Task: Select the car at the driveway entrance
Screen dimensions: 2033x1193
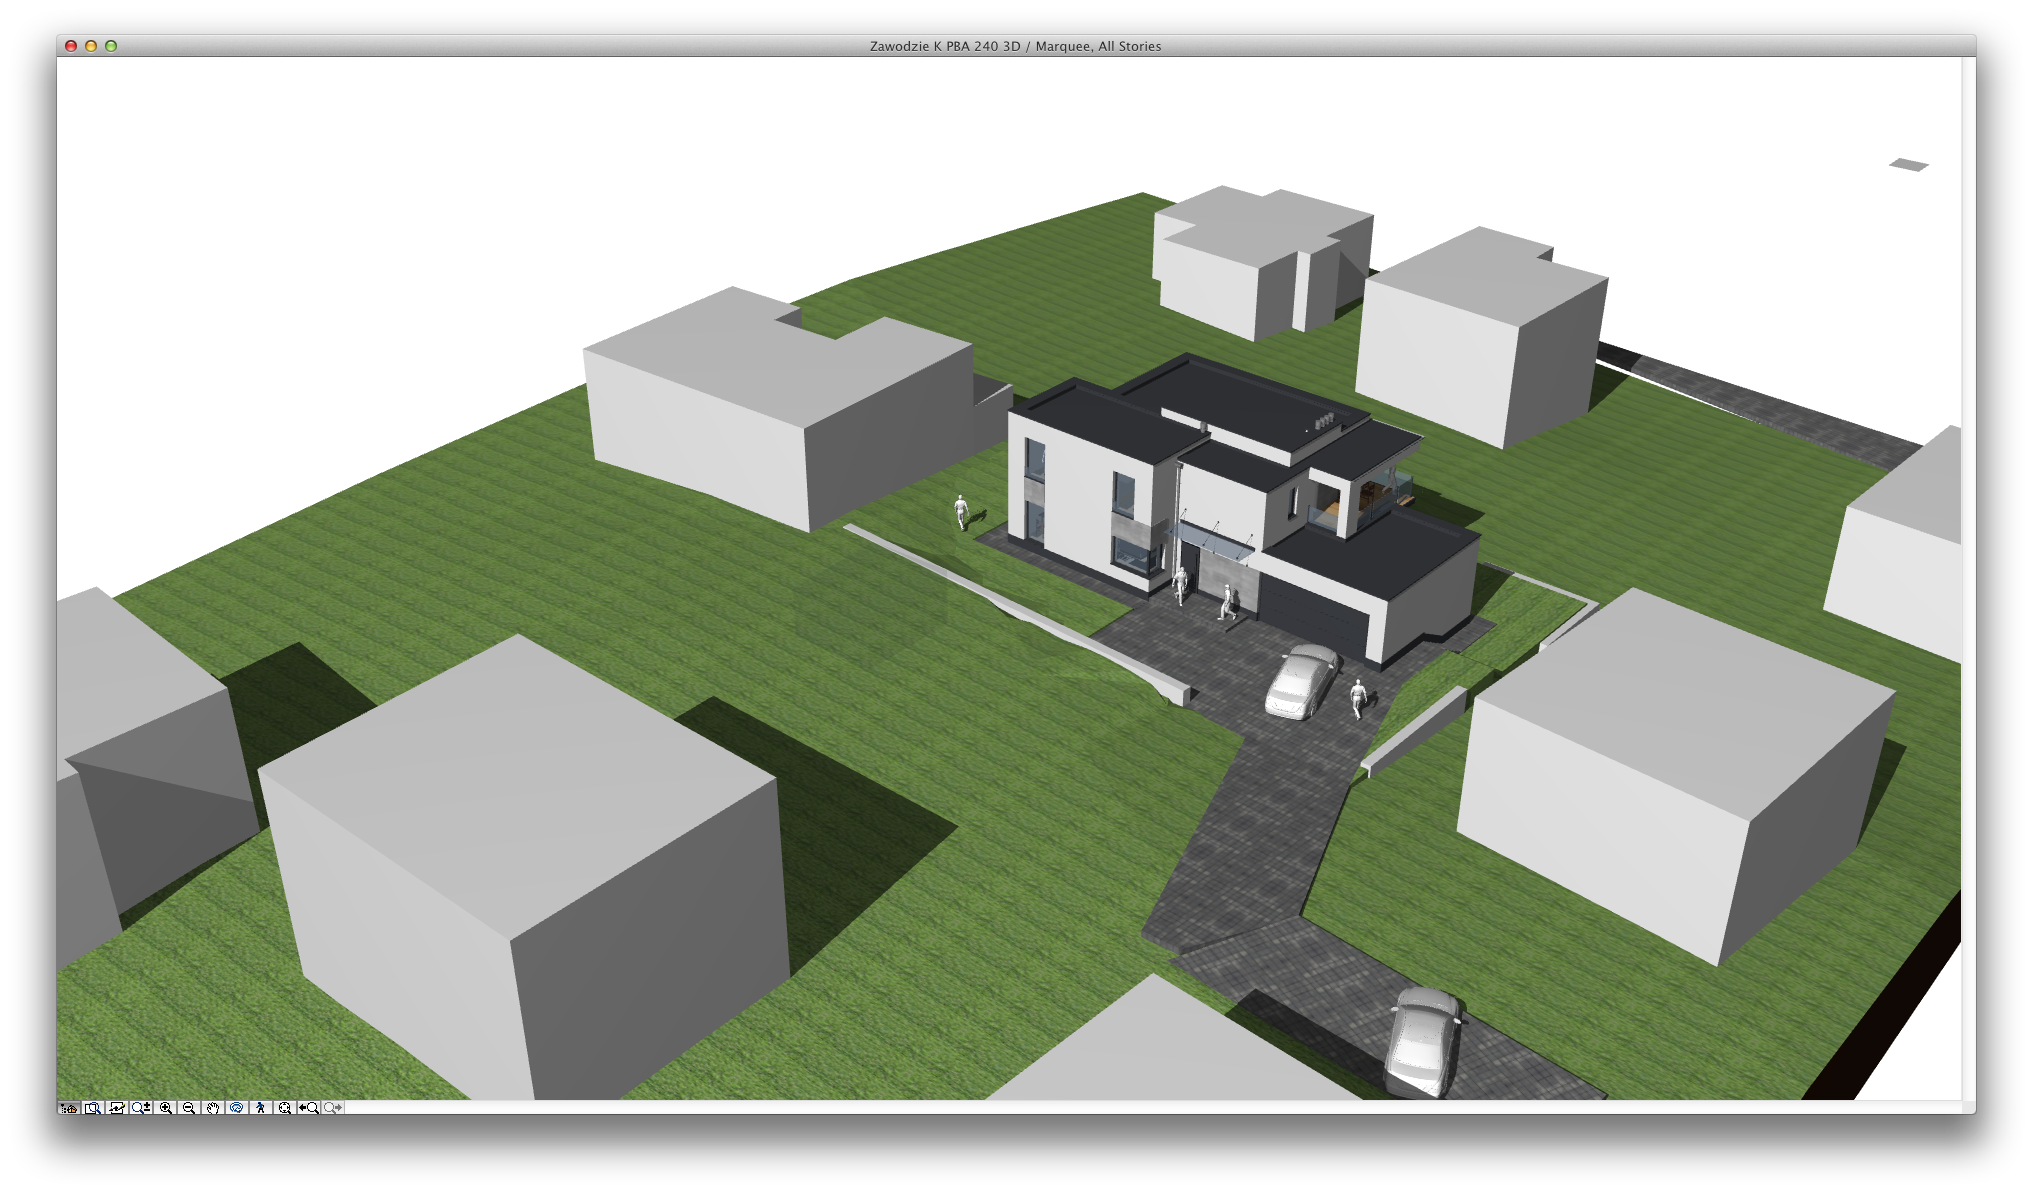Action: (1423, 1042)
